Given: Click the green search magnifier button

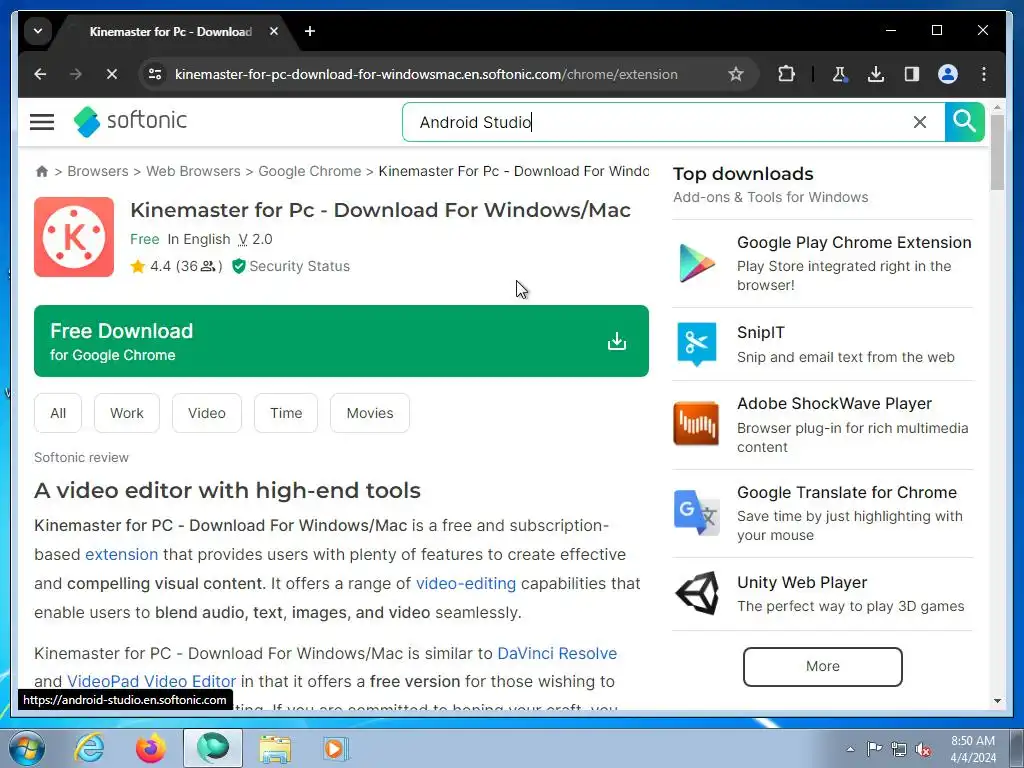Looking at the screenshot, I should click(964, 121).
